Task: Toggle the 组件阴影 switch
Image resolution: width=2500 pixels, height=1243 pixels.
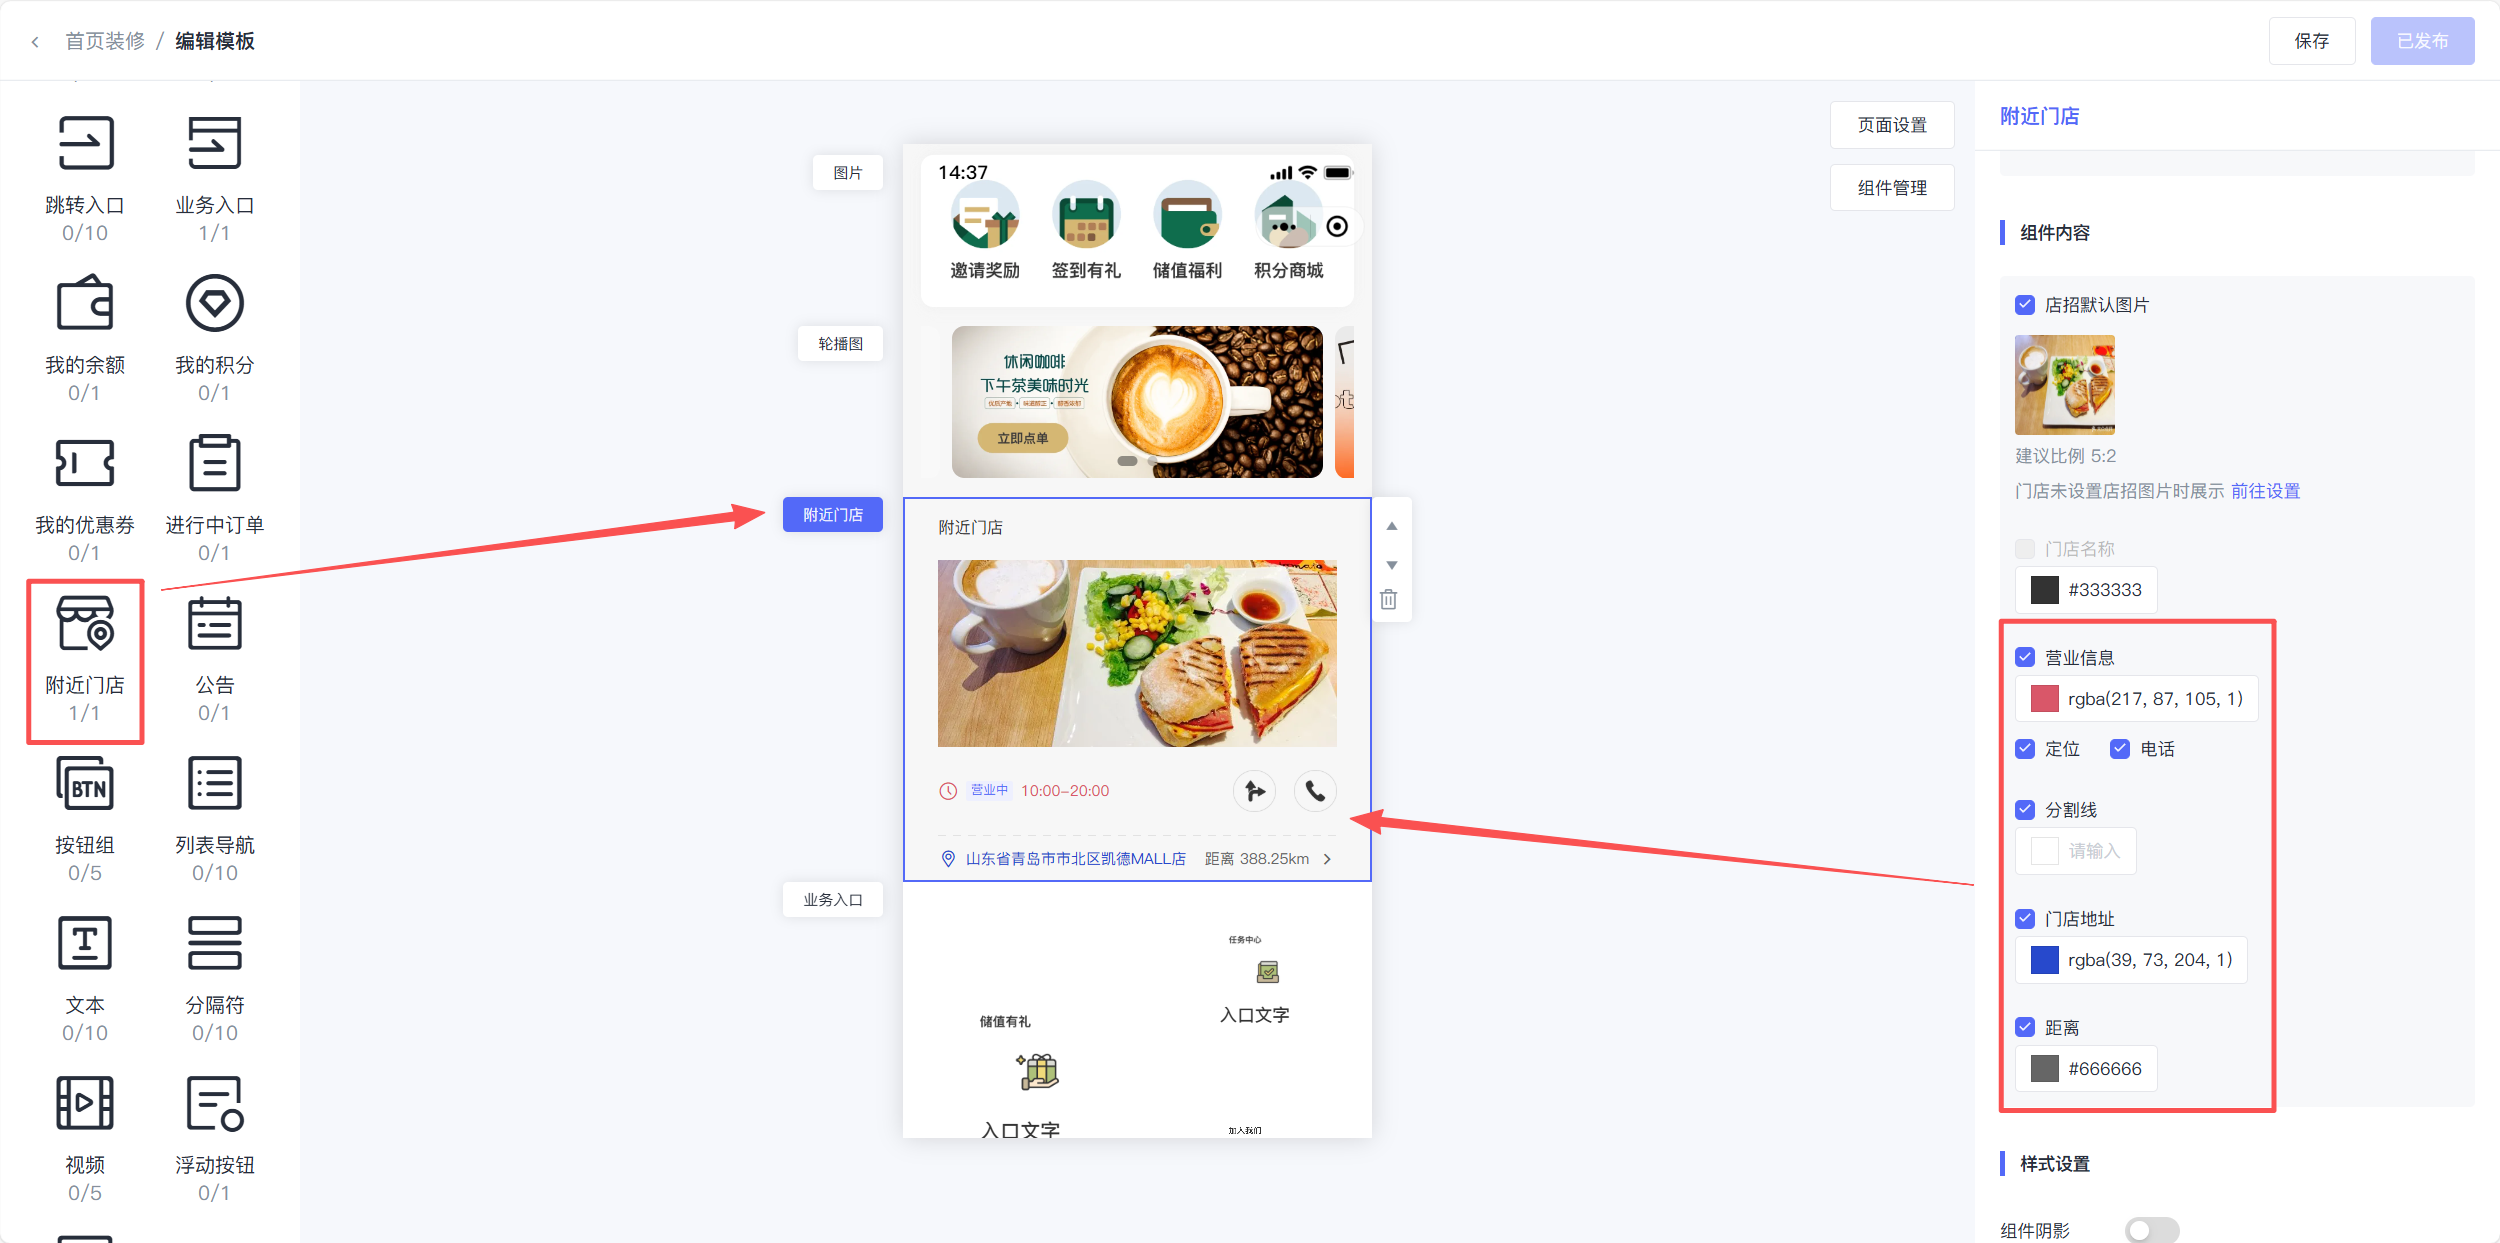Action: (2152, 1230)
